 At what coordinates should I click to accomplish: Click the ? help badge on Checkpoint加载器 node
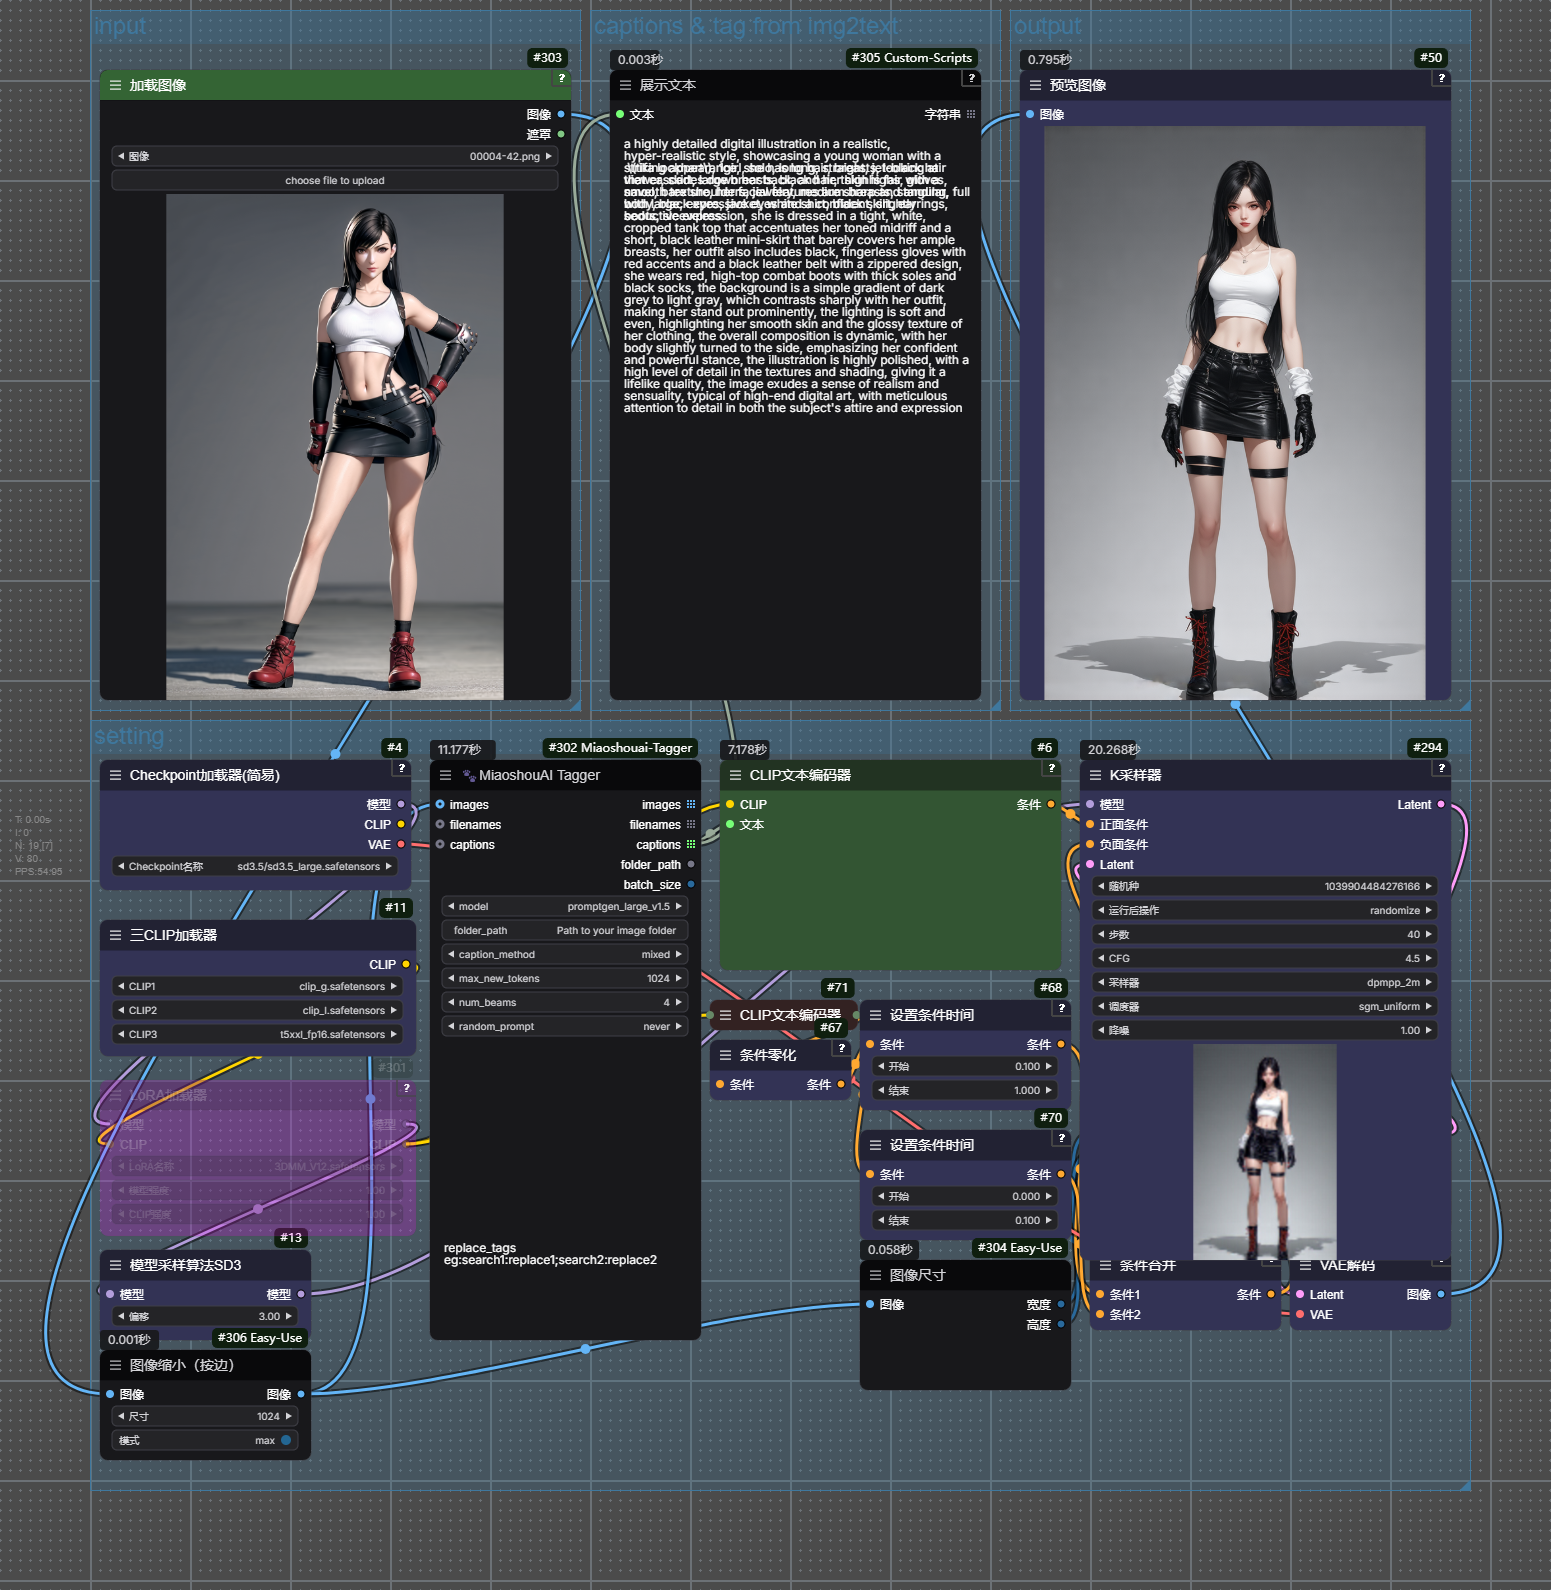pos(401,768)
